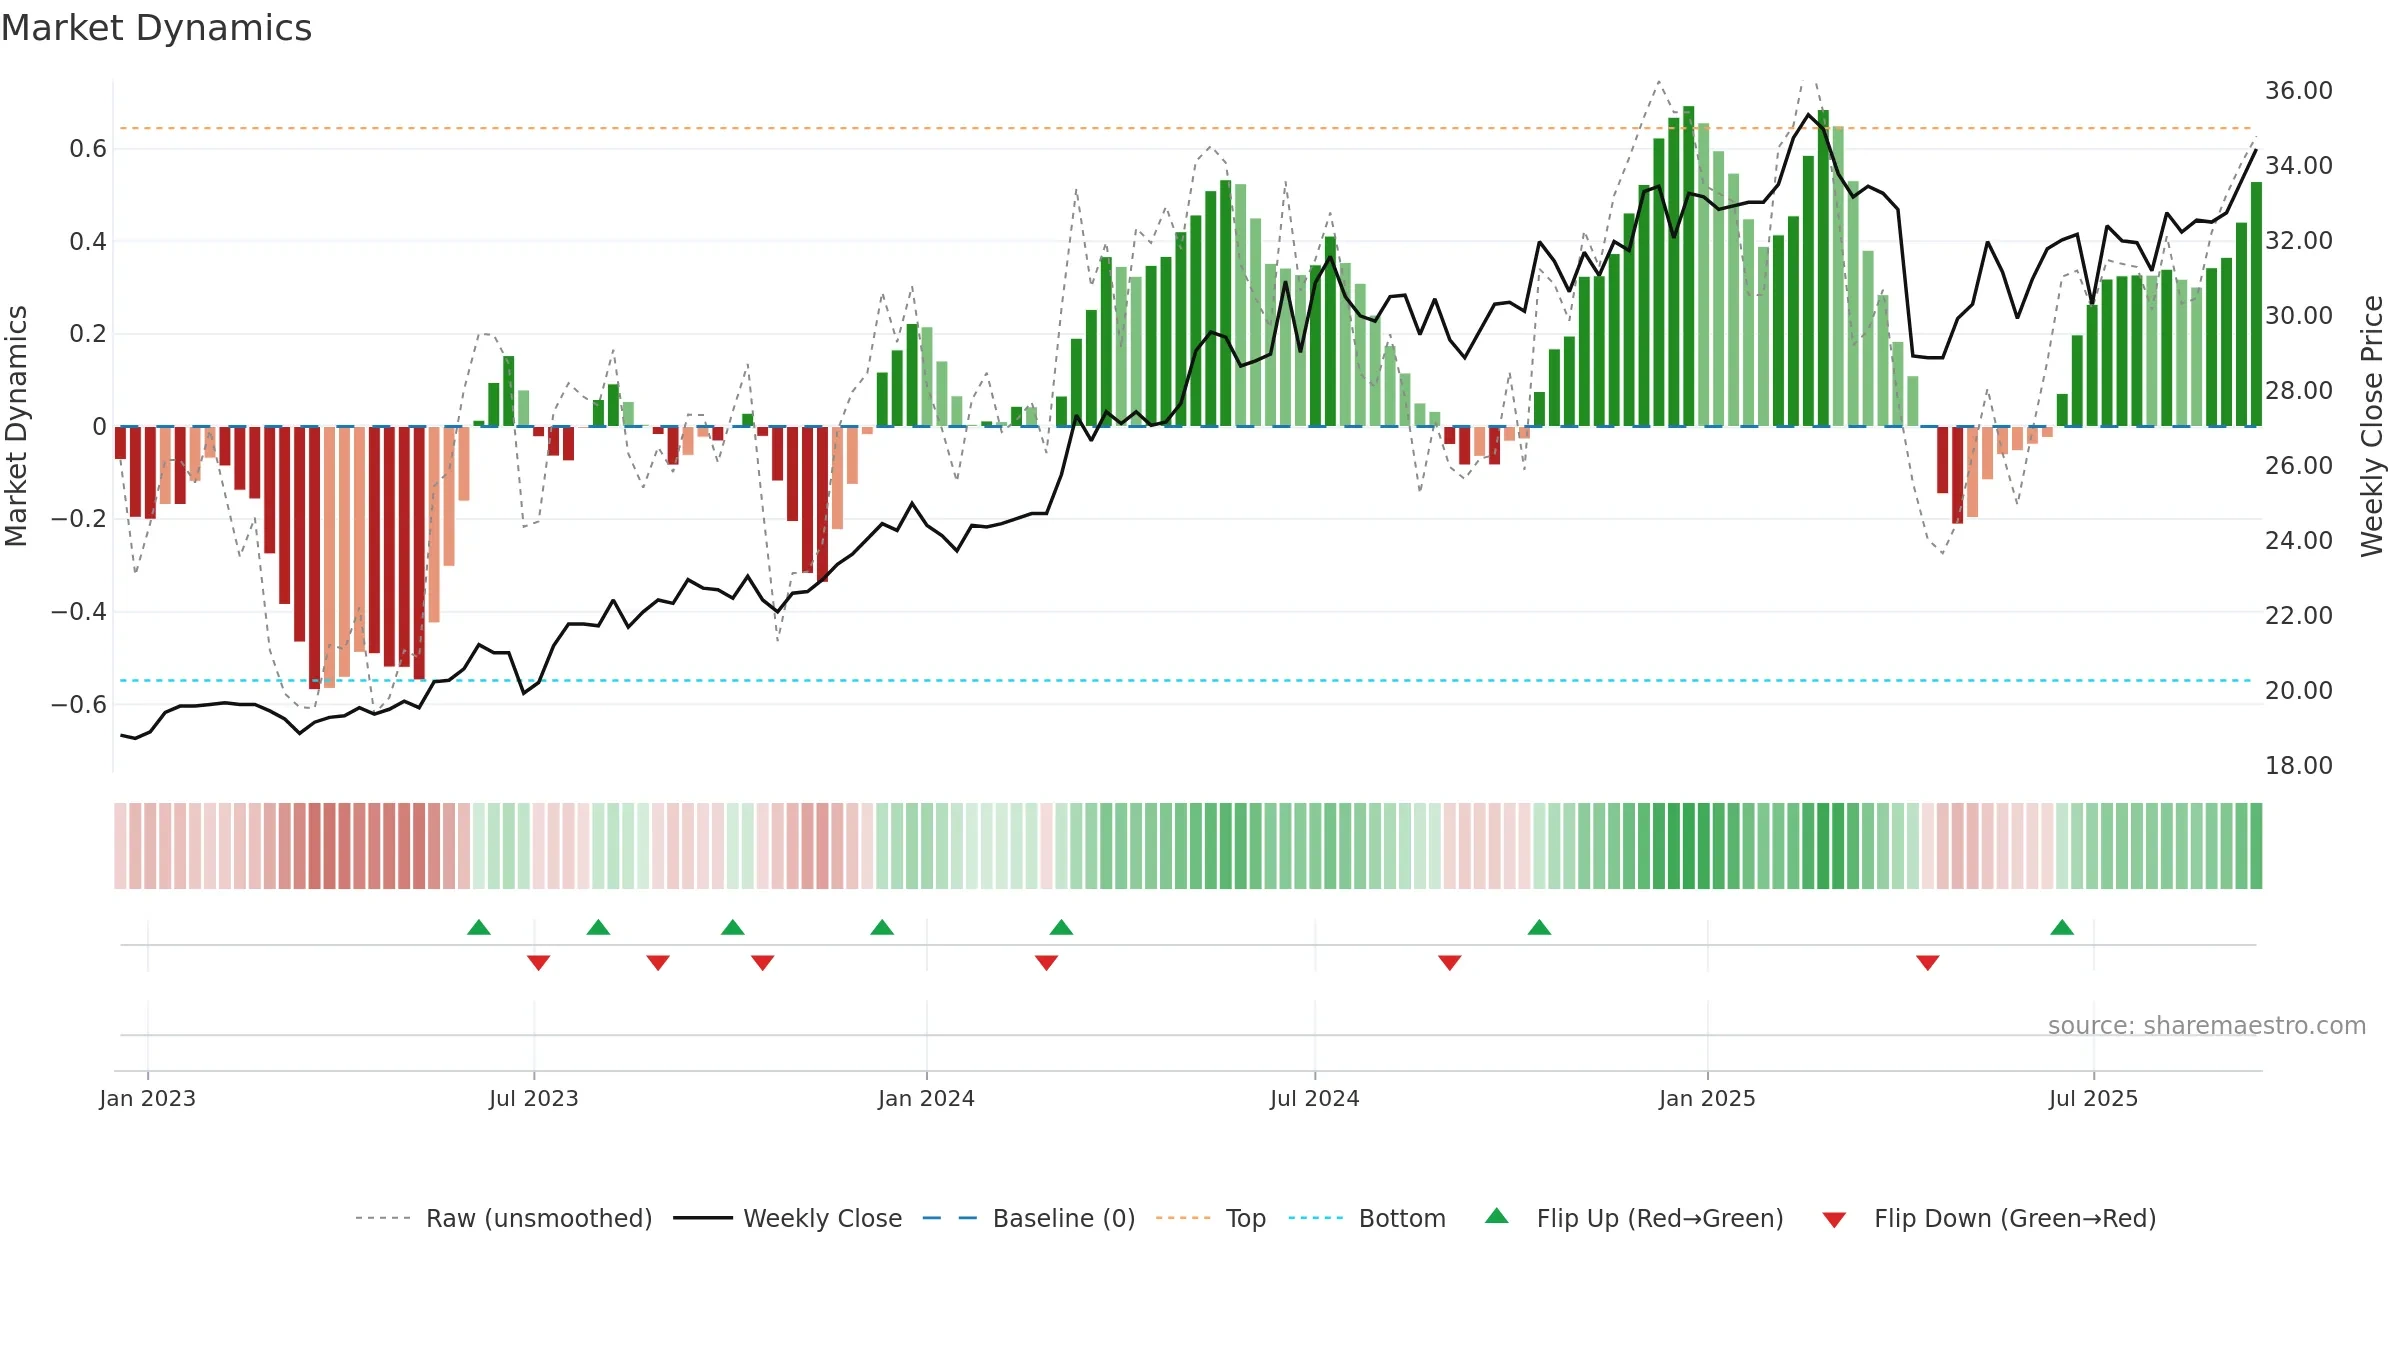Click the earliest Flip Up marker before Jul 2023
Viewport: 2400px width, 1350px height.
click(479, 927)
